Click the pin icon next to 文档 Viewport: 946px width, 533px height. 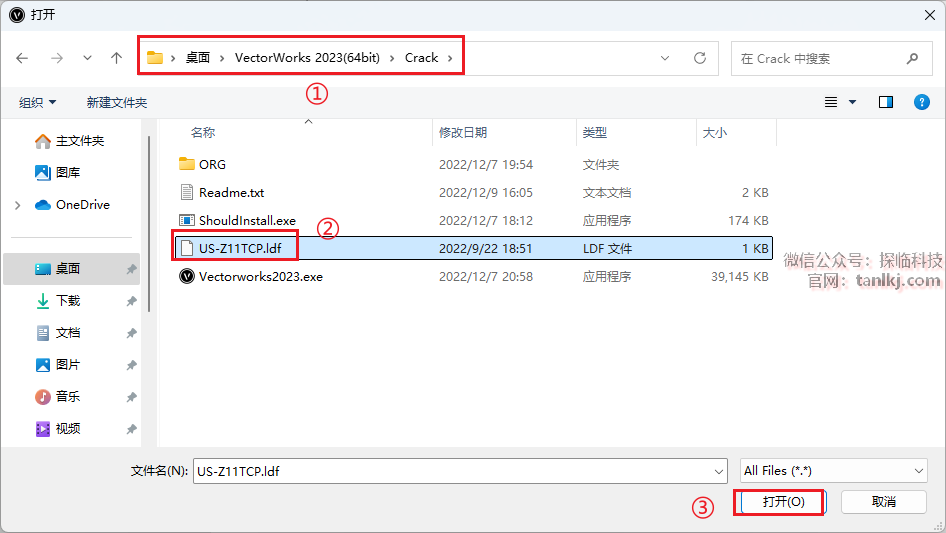pyautogui.click(x=131, y=333)
